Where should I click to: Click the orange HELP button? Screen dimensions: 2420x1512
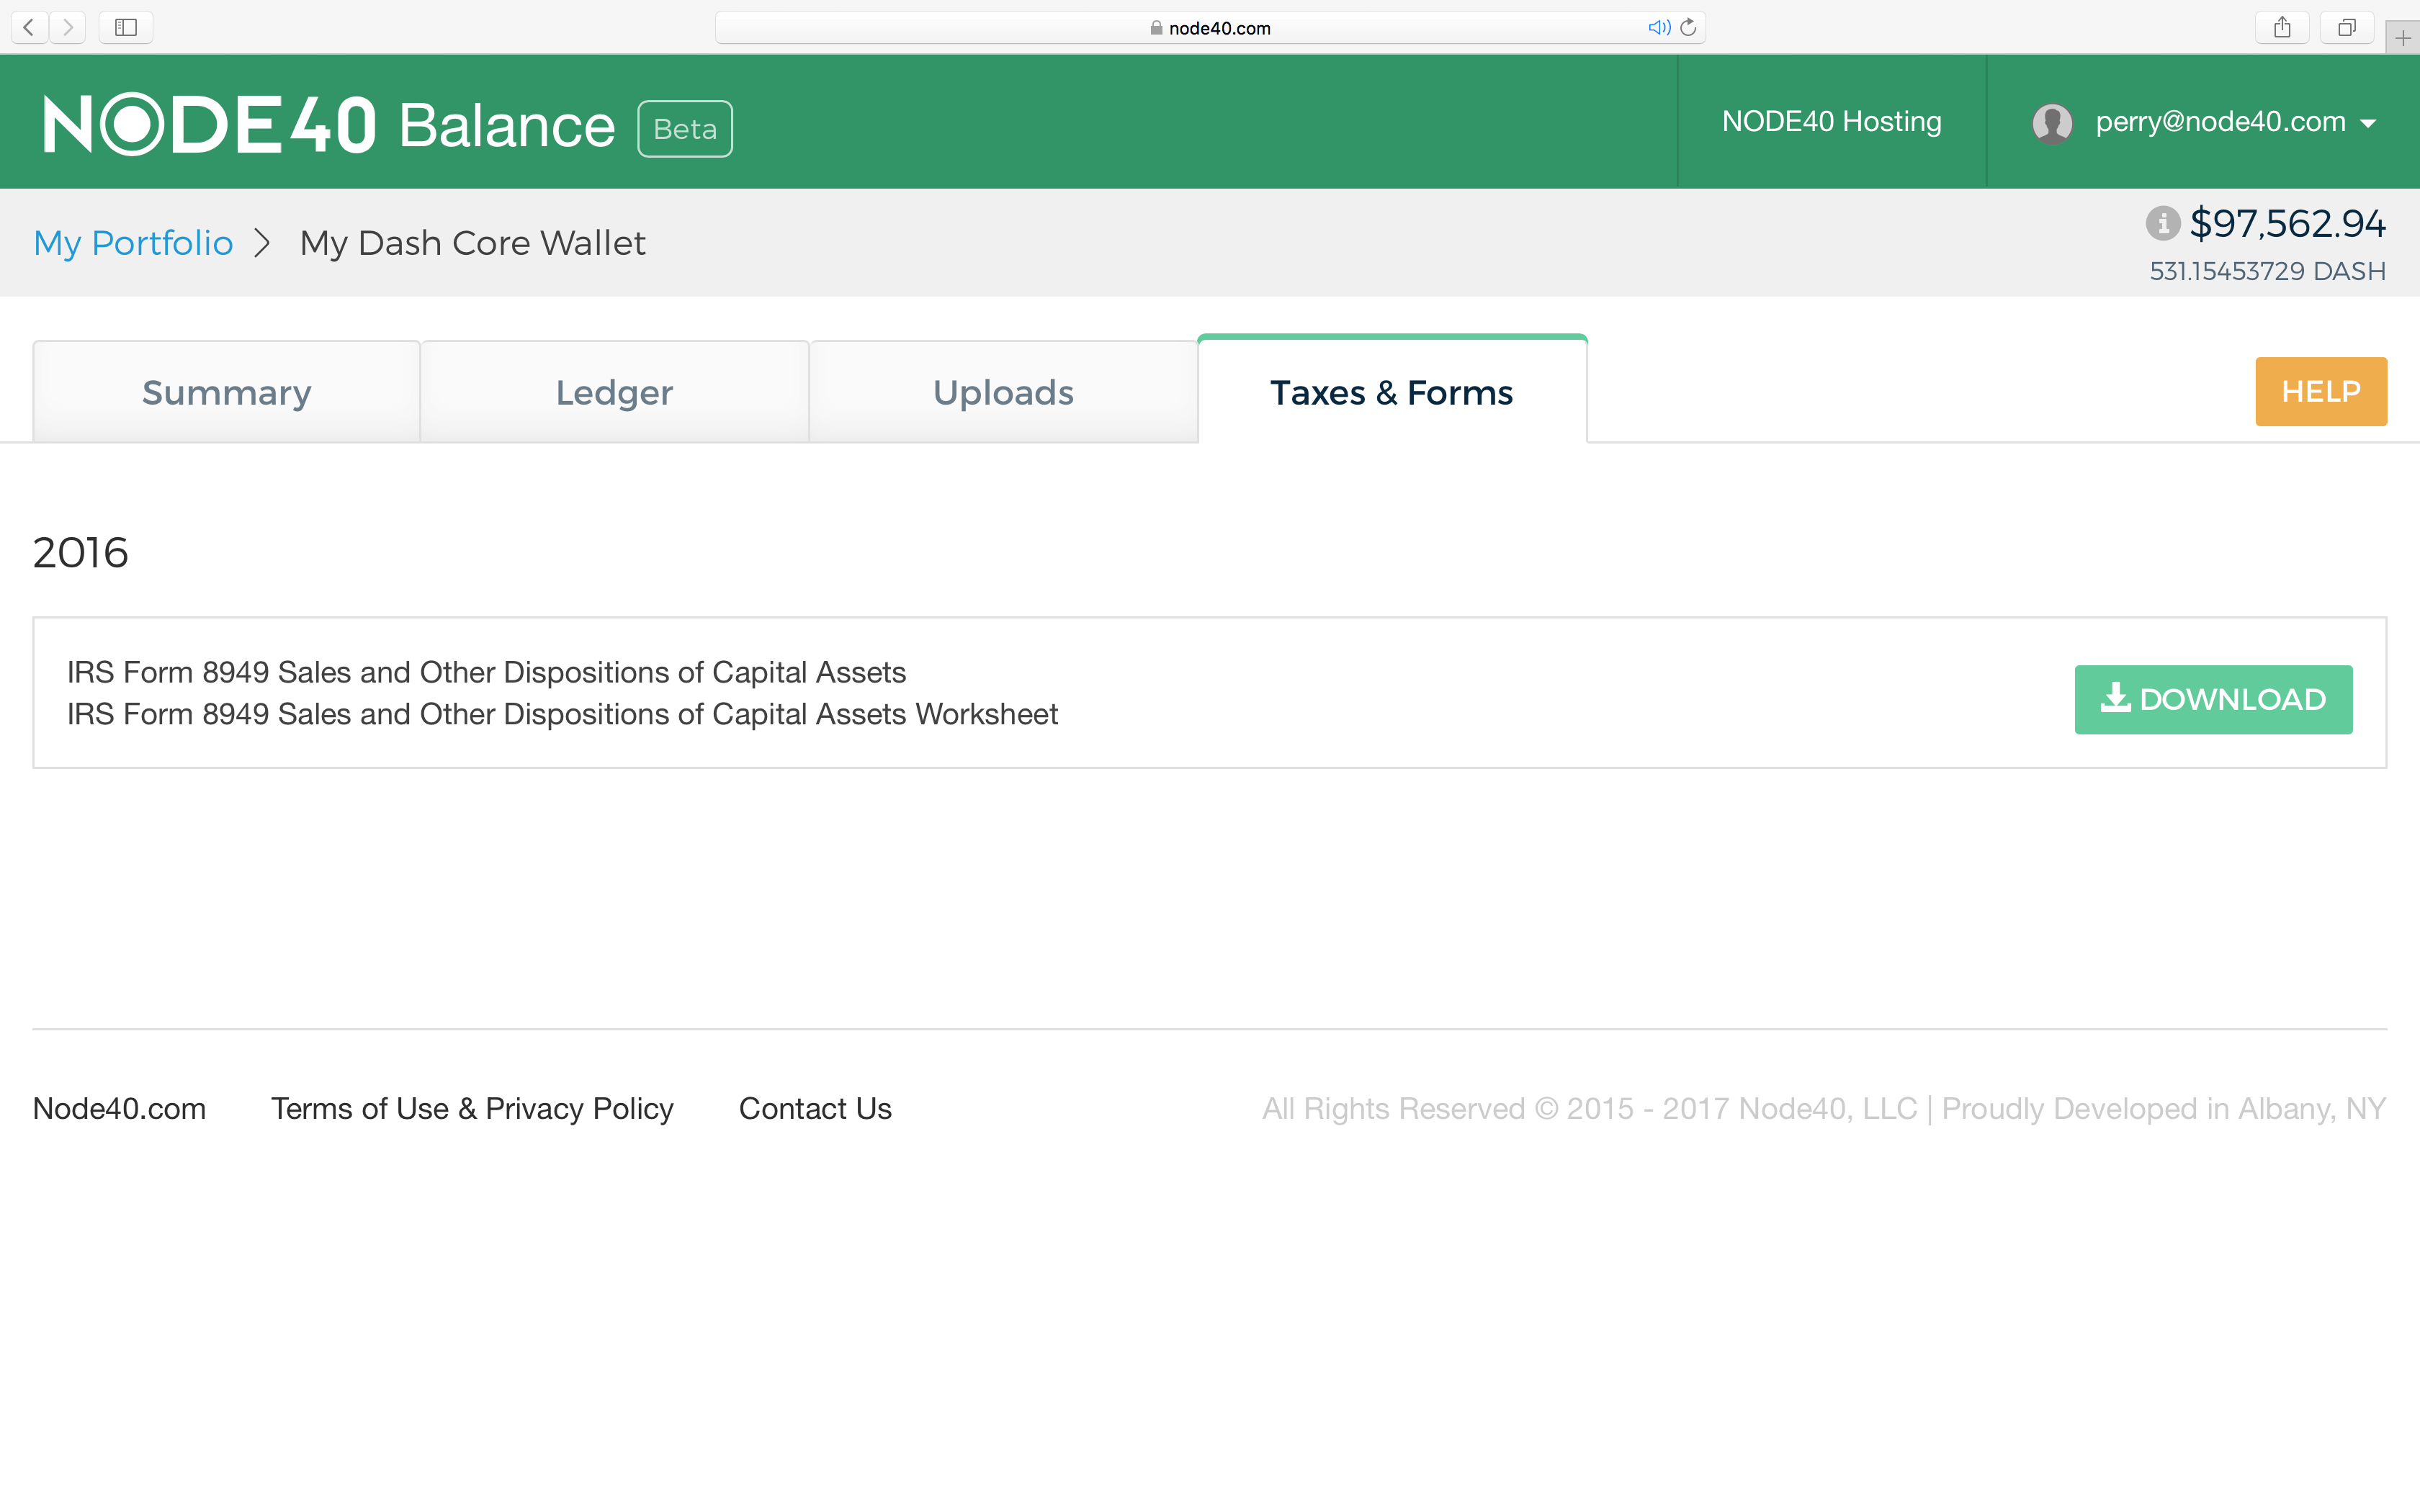pos(2321,391)
